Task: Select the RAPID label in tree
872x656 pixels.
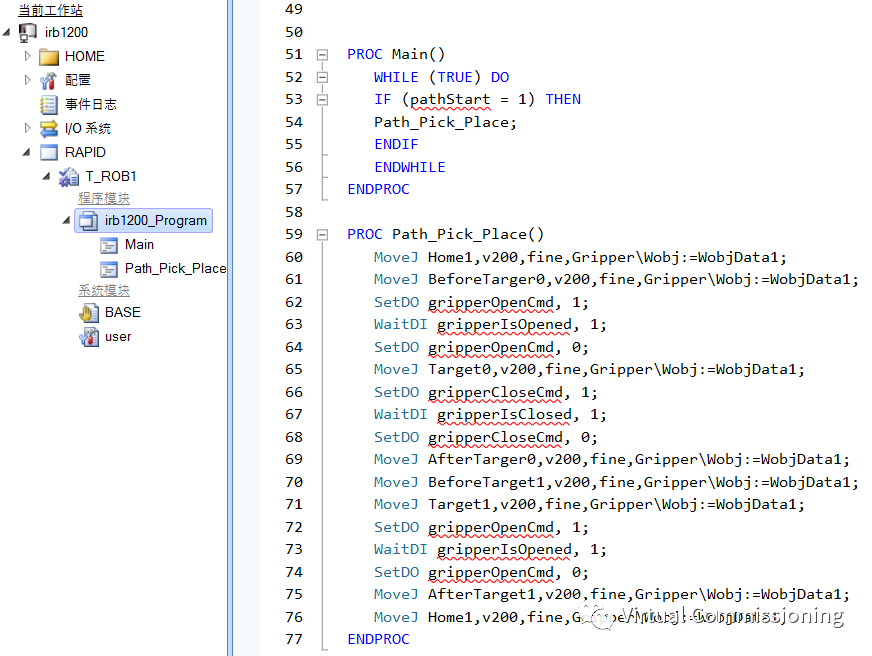Action: tap(85, 152)
